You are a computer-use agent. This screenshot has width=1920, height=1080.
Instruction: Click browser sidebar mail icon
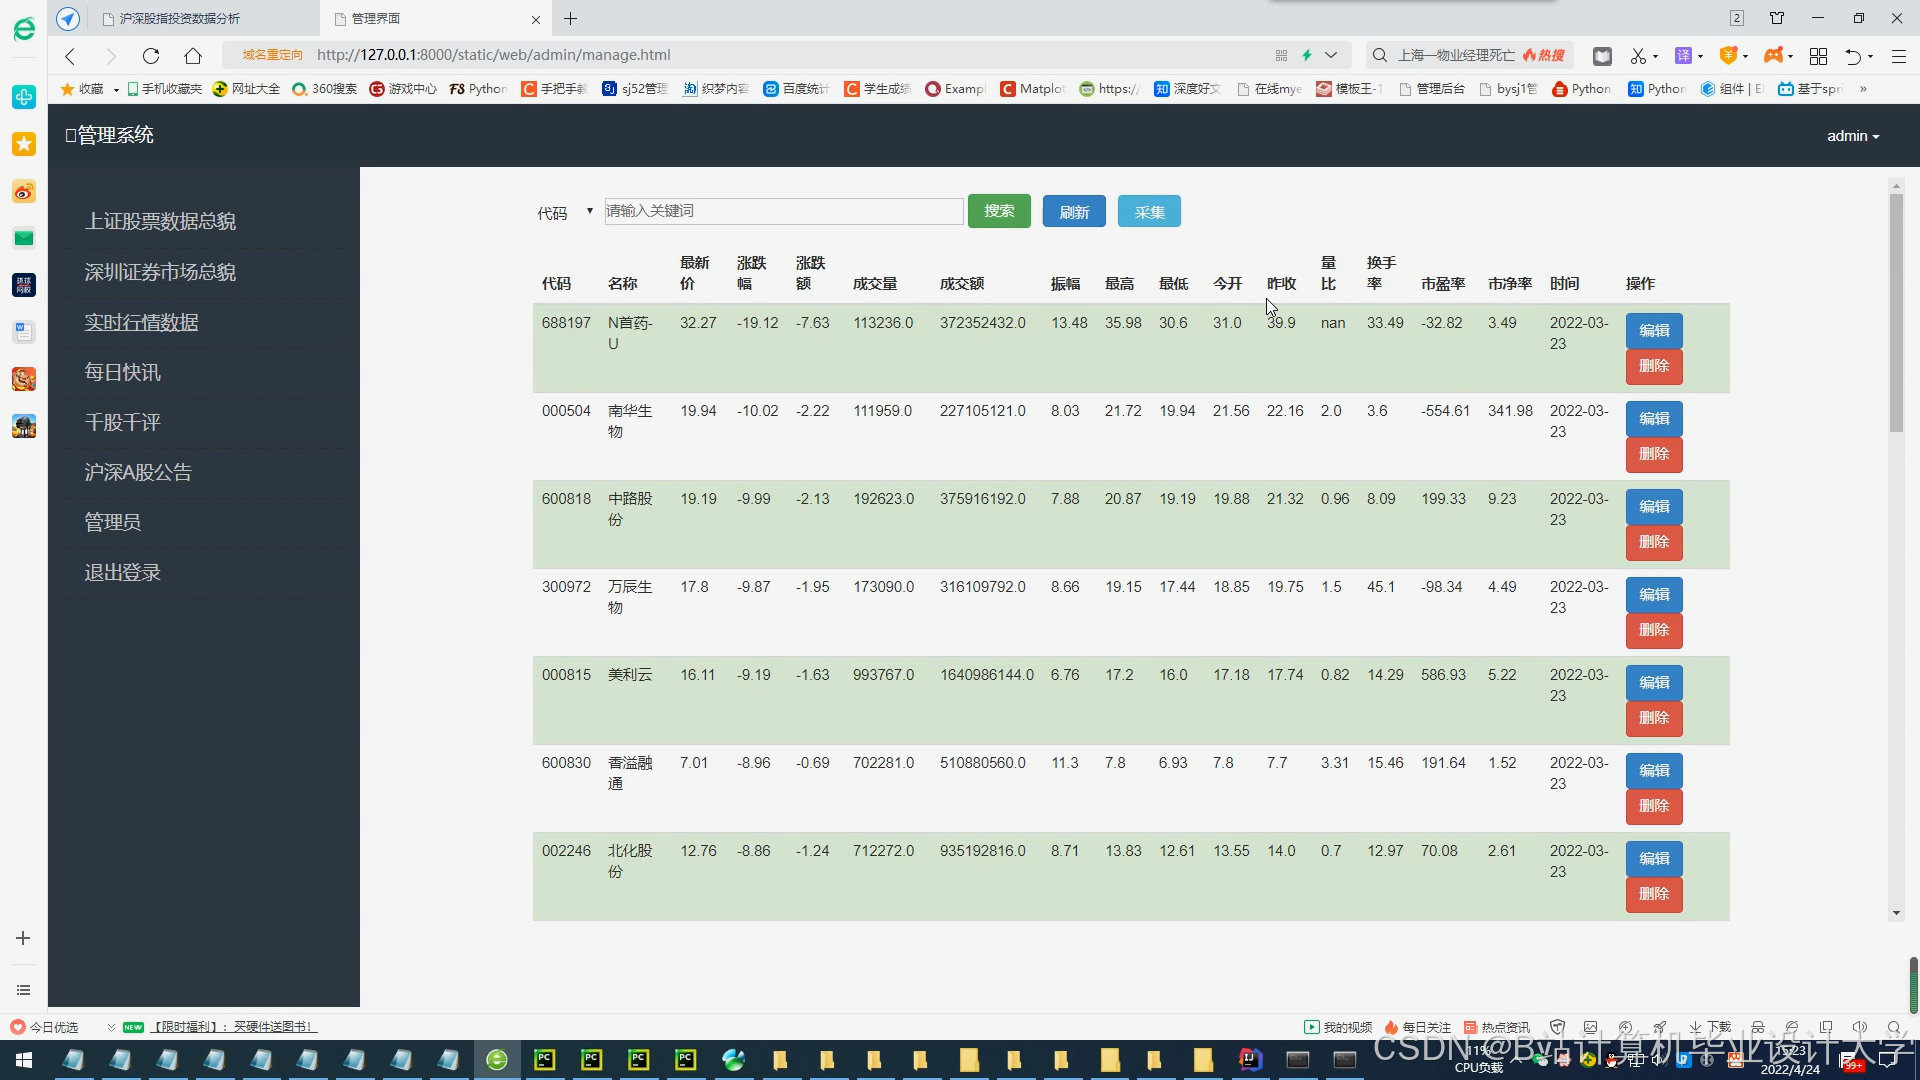pyautogui.click(x=24, y=238)
